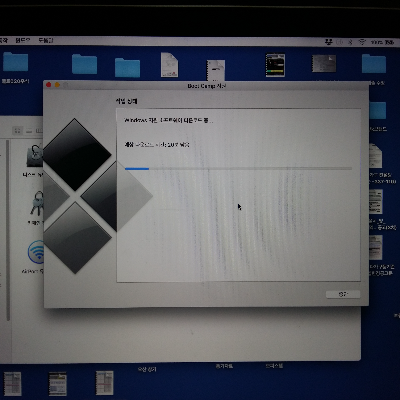
Task: Select the bottom-left desktop document thumbnail
Action: [x=13, y=384]
